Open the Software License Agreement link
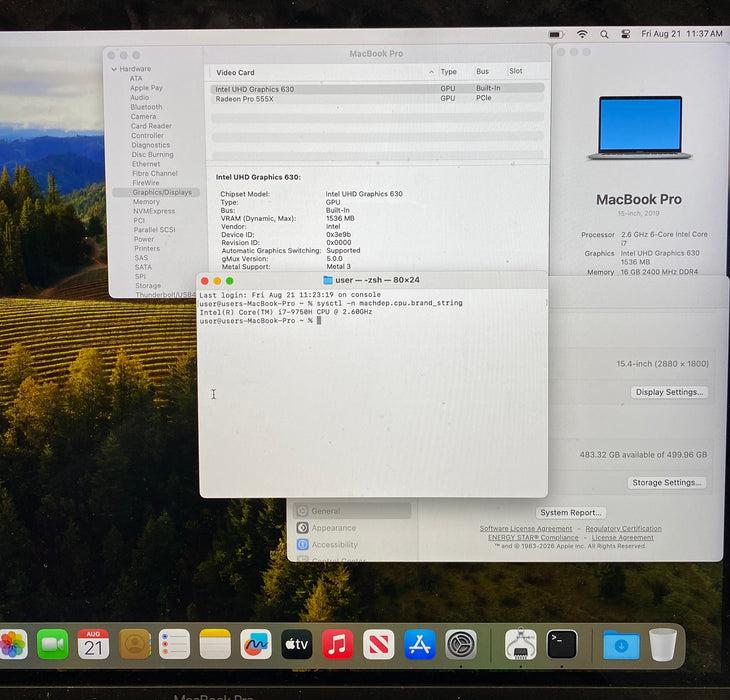The height and width of the screenshot is (700, 730). tap(526, 528)
